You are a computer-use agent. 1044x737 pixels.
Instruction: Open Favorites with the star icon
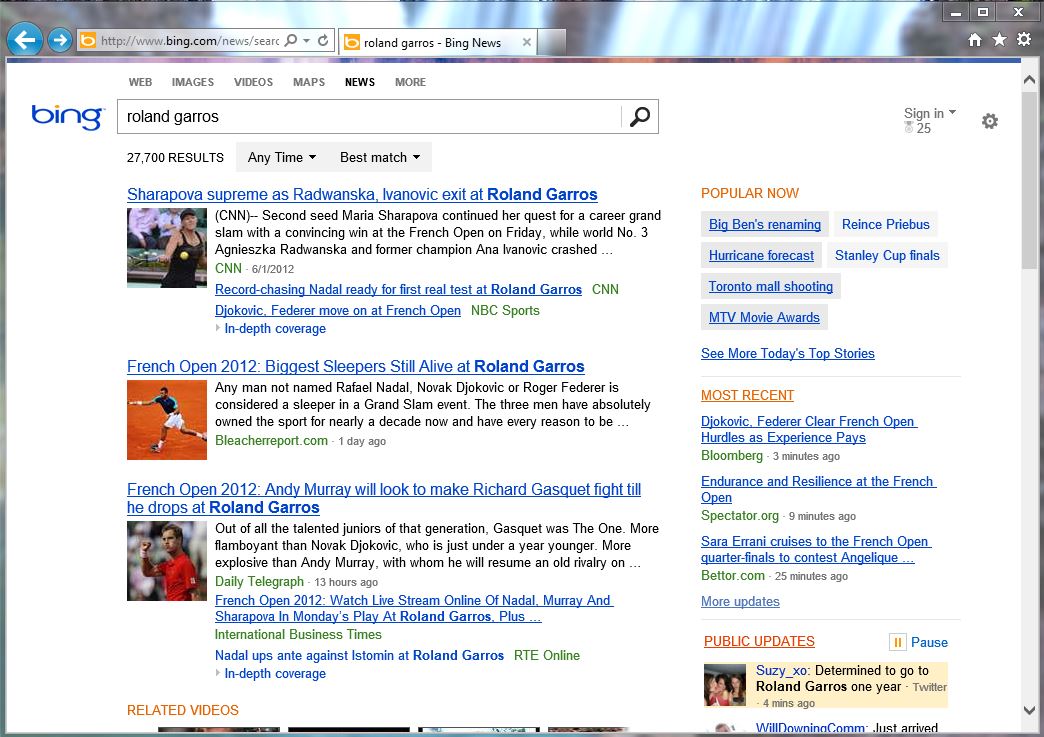pyautogui.click(x=999, y=40)
